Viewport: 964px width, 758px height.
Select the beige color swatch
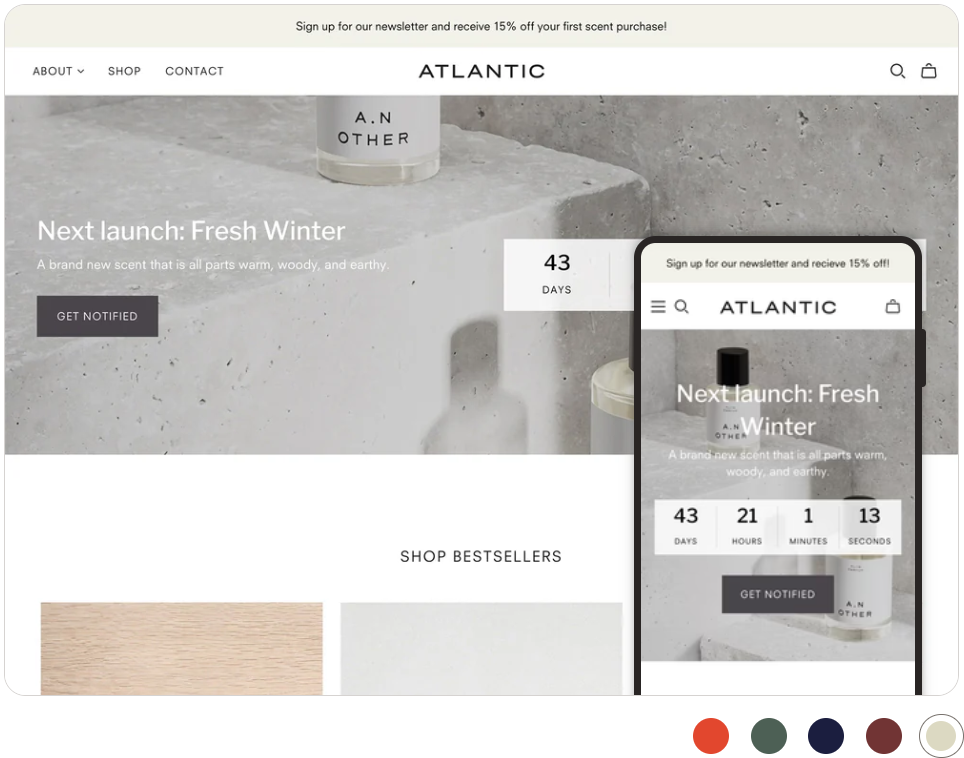coord(941,736)
